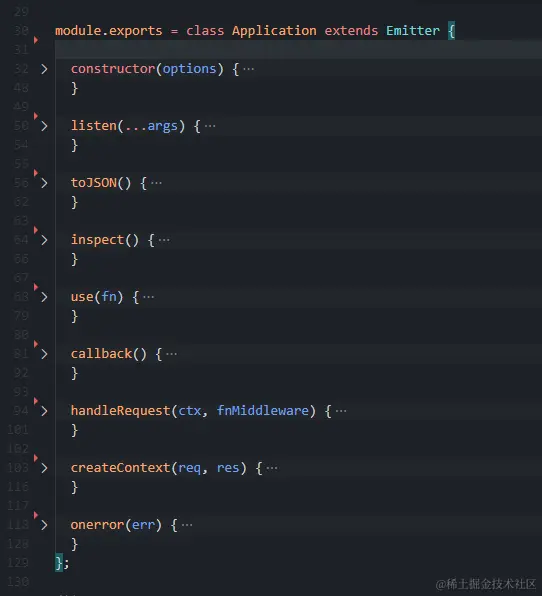Click the 'req' parameter
Screen dimensions: 542x596
189,469
